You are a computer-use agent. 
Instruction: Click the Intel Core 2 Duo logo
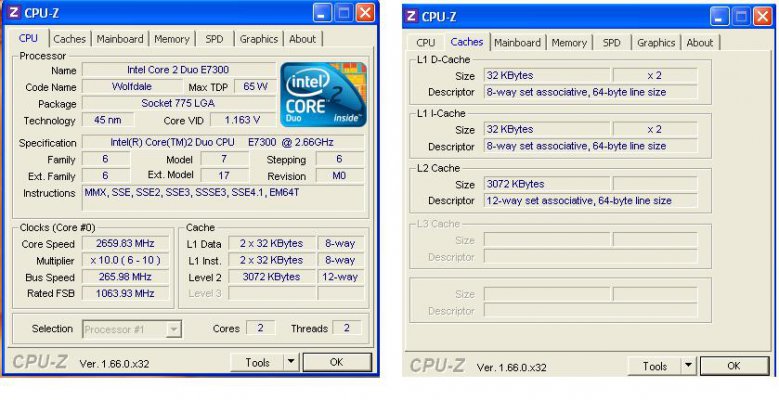click(x=323, y=94)
